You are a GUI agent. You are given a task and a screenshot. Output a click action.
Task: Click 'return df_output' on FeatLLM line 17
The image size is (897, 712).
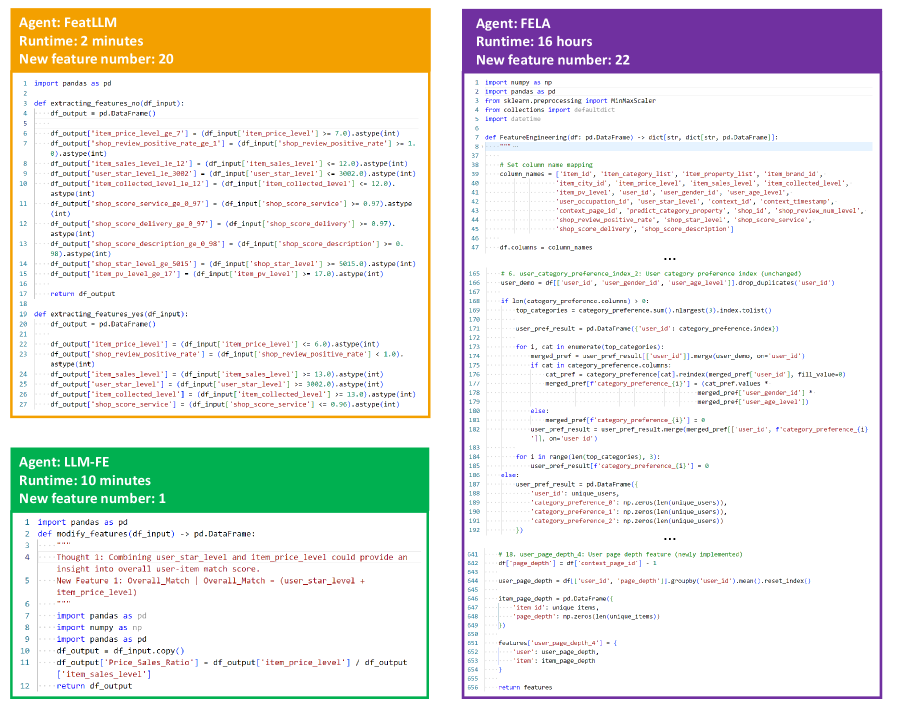[82, 294]
